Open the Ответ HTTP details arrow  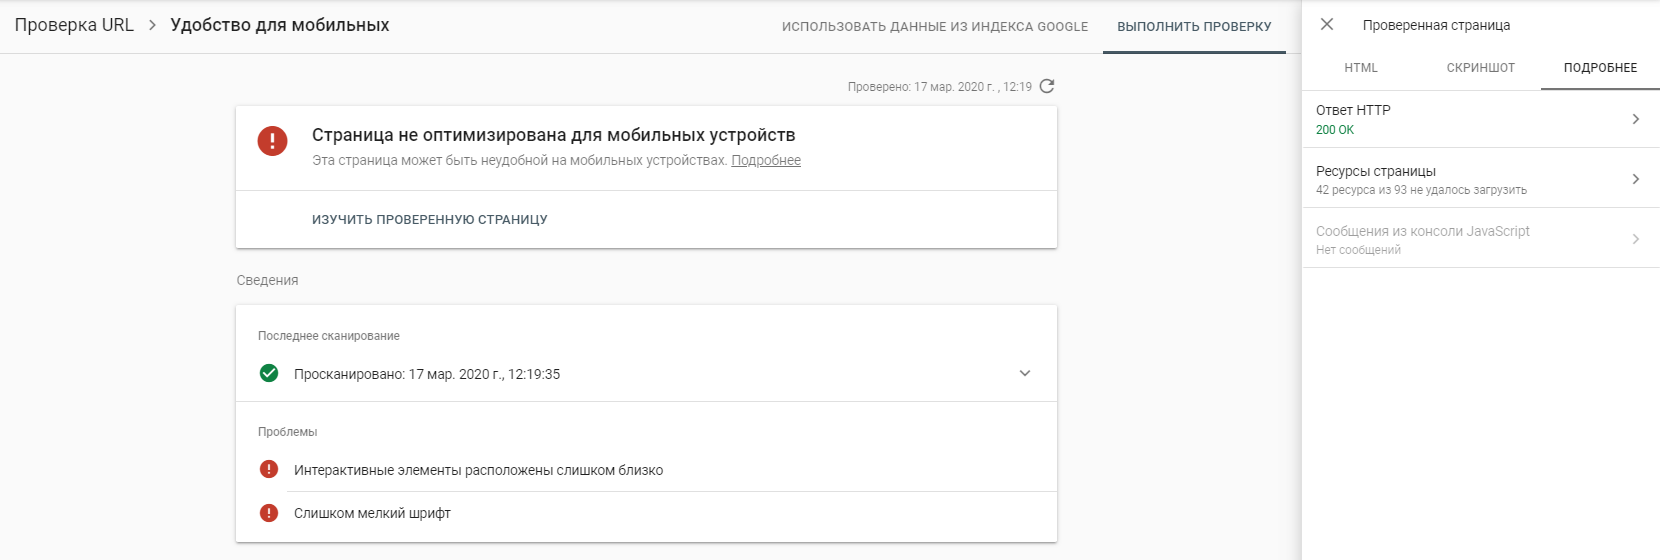tap(1636, 119)
